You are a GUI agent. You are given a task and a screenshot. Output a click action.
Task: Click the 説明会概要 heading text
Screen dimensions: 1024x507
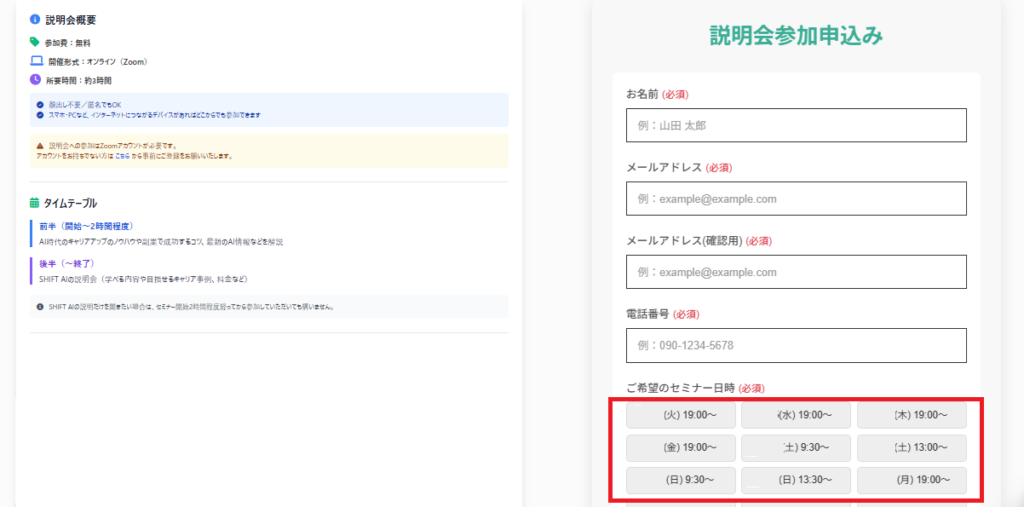(71, 20)
